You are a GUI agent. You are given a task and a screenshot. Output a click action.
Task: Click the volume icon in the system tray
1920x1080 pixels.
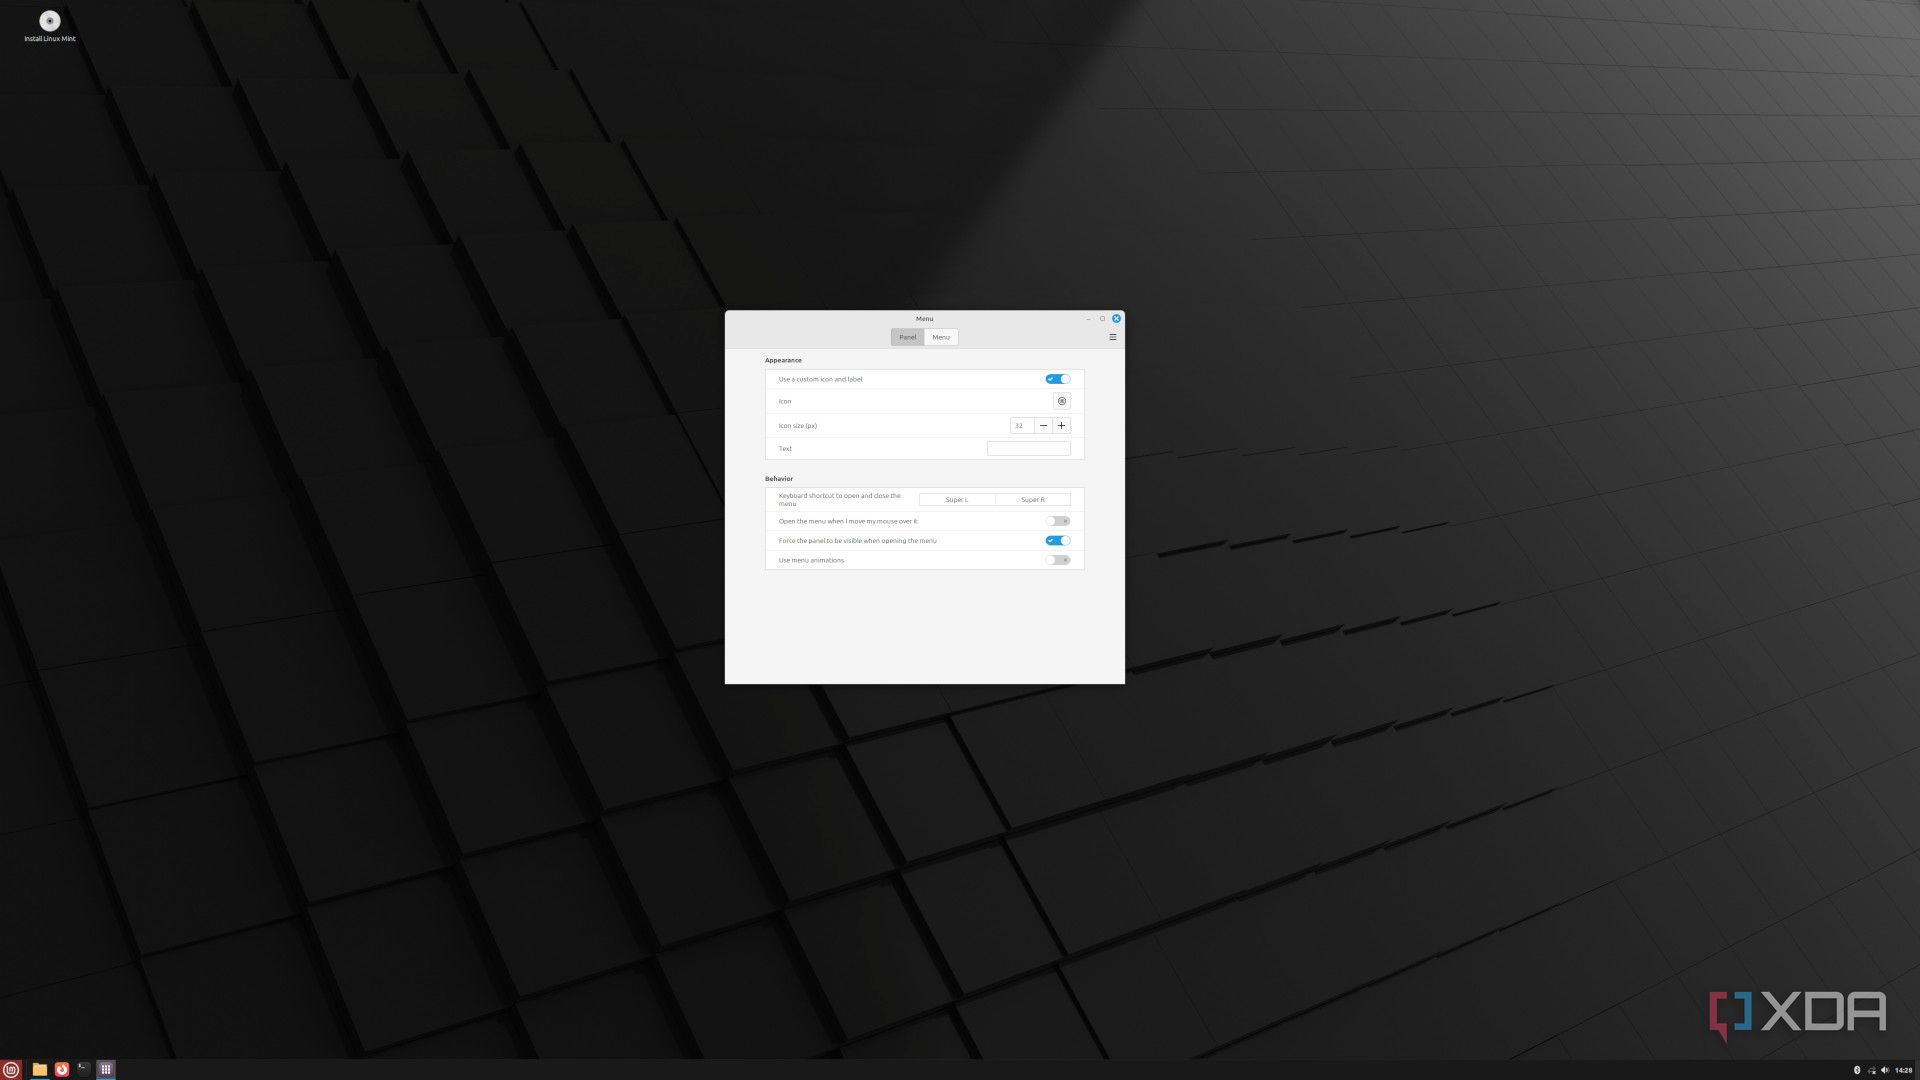click(1886, 1070)
